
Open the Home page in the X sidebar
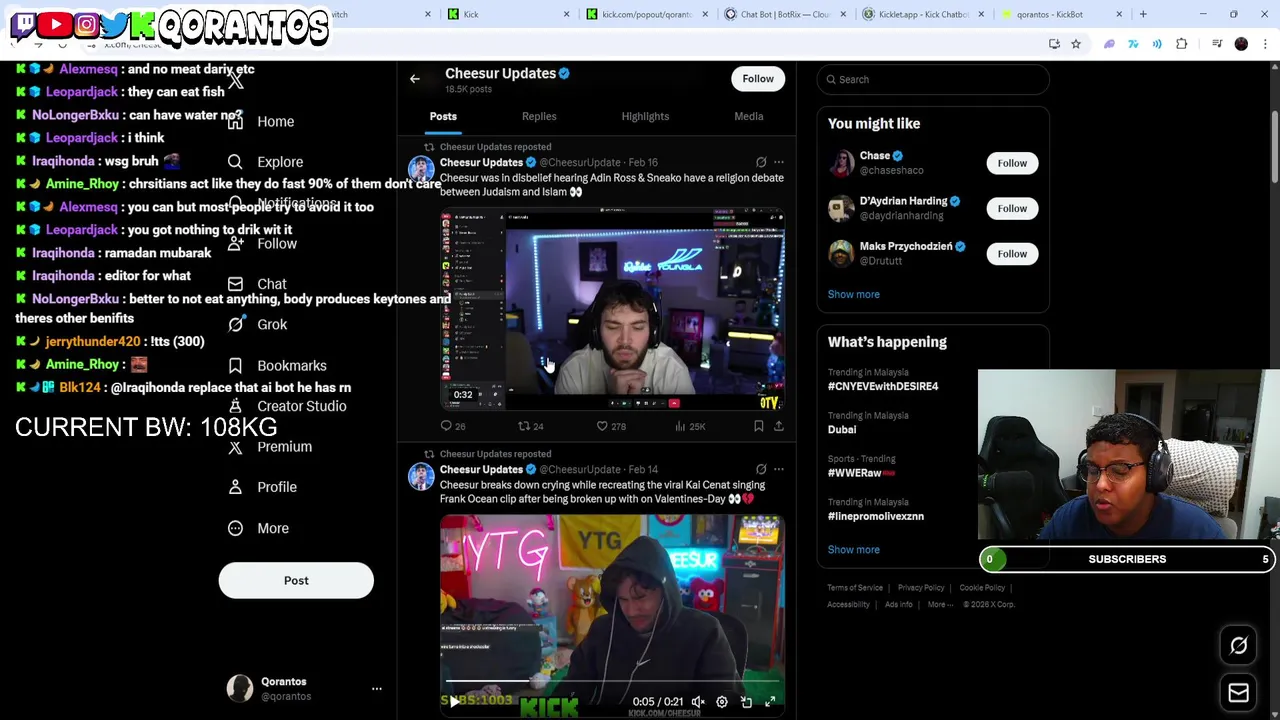[260, 121]
